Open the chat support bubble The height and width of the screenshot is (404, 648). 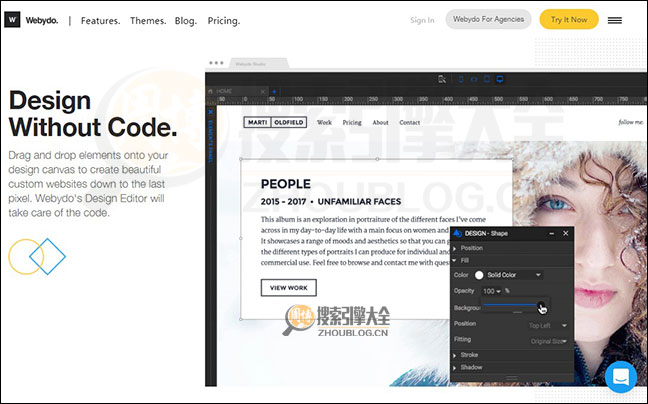pos(620,378)
